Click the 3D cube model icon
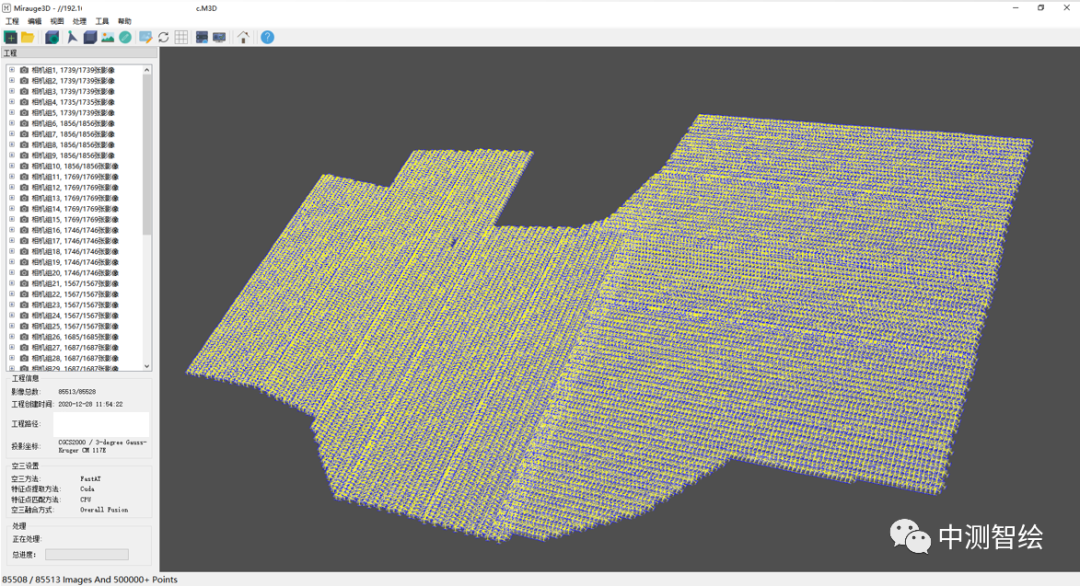Viewport: 1080px width, 586px height. (90, 37)
